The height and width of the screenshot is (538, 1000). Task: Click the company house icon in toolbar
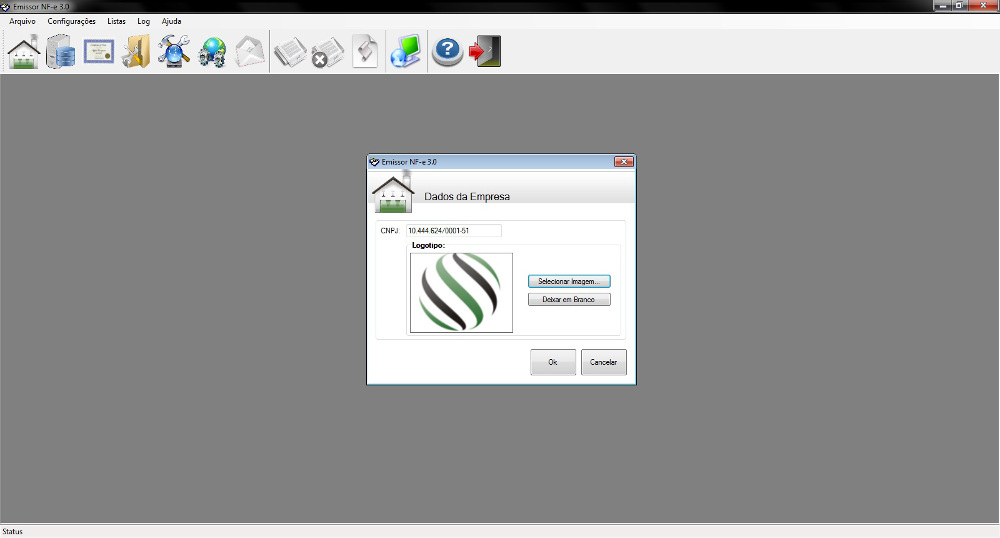[24, 51]
